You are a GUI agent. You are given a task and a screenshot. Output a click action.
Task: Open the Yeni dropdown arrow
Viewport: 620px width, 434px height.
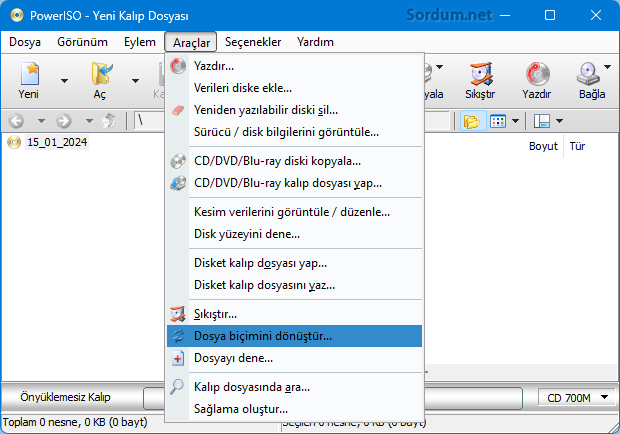click(x=64, y=81)
